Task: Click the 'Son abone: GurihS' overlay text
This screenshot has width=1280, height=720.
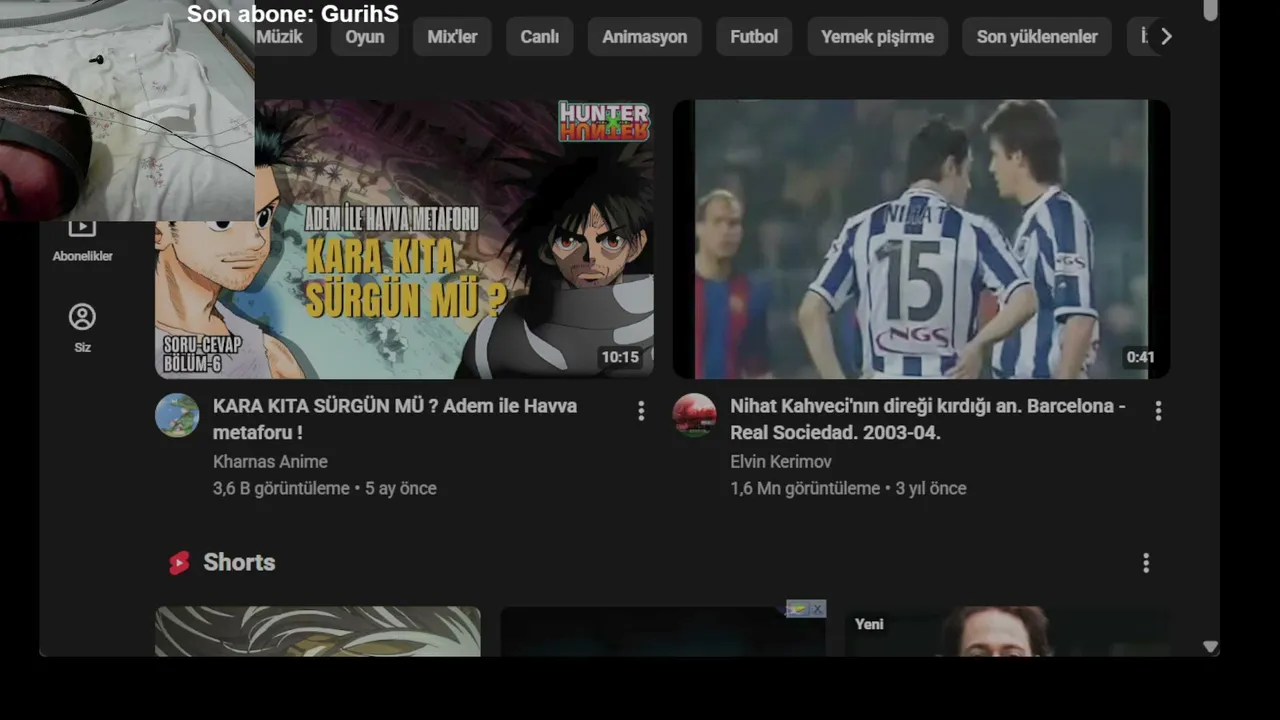Action: tap(293, 14)
